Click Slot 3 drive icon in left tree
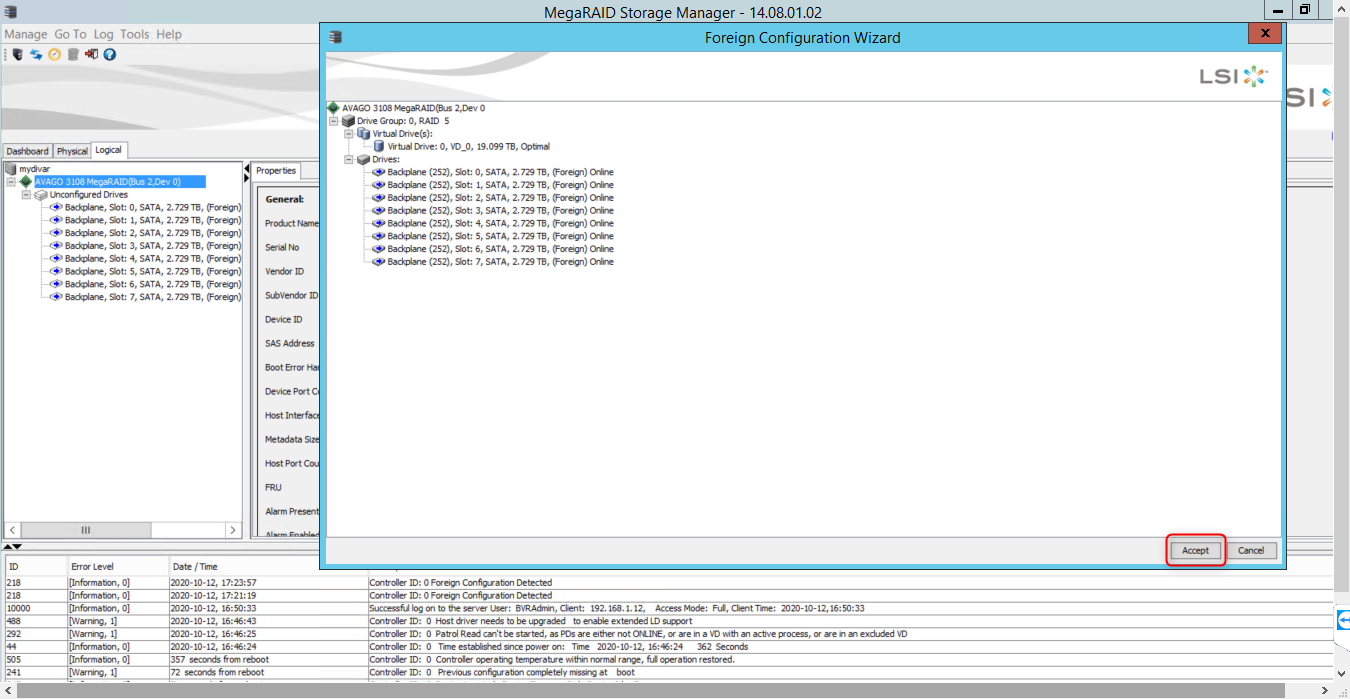 57,246
